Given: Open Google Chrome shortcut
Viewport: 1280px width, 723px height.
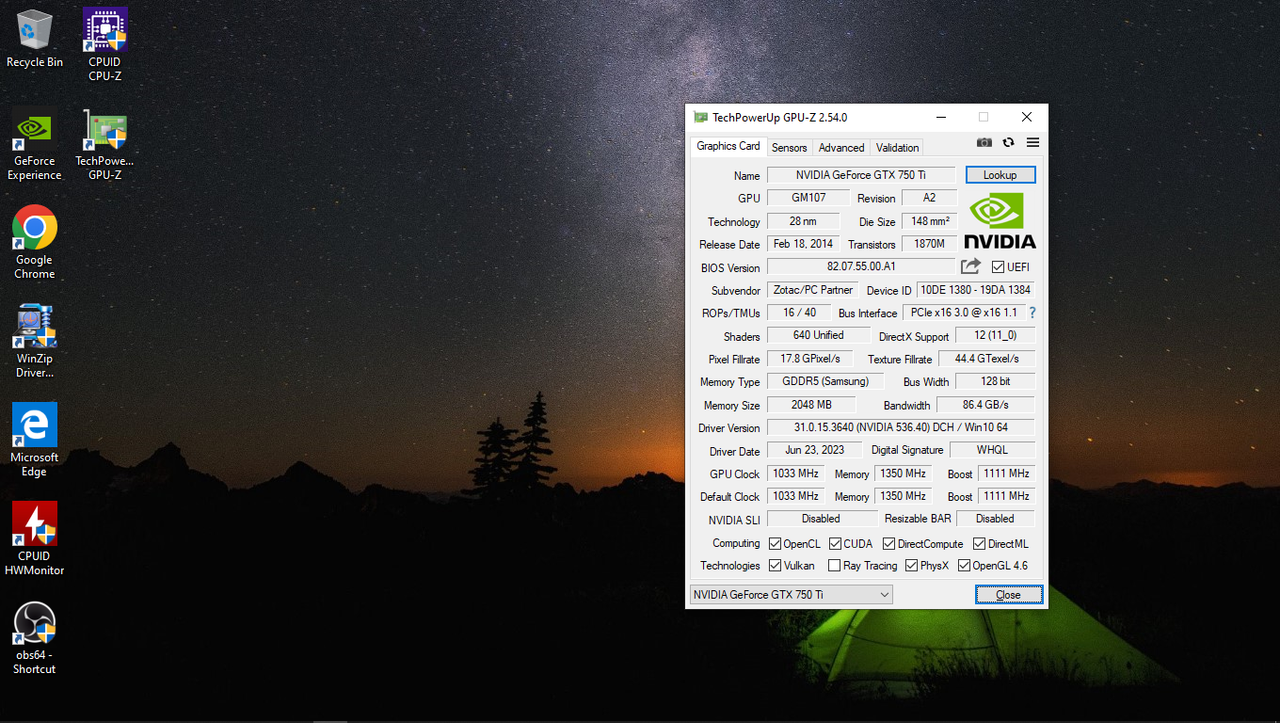Looking at the screenshot, I should (x=34, y=243).
